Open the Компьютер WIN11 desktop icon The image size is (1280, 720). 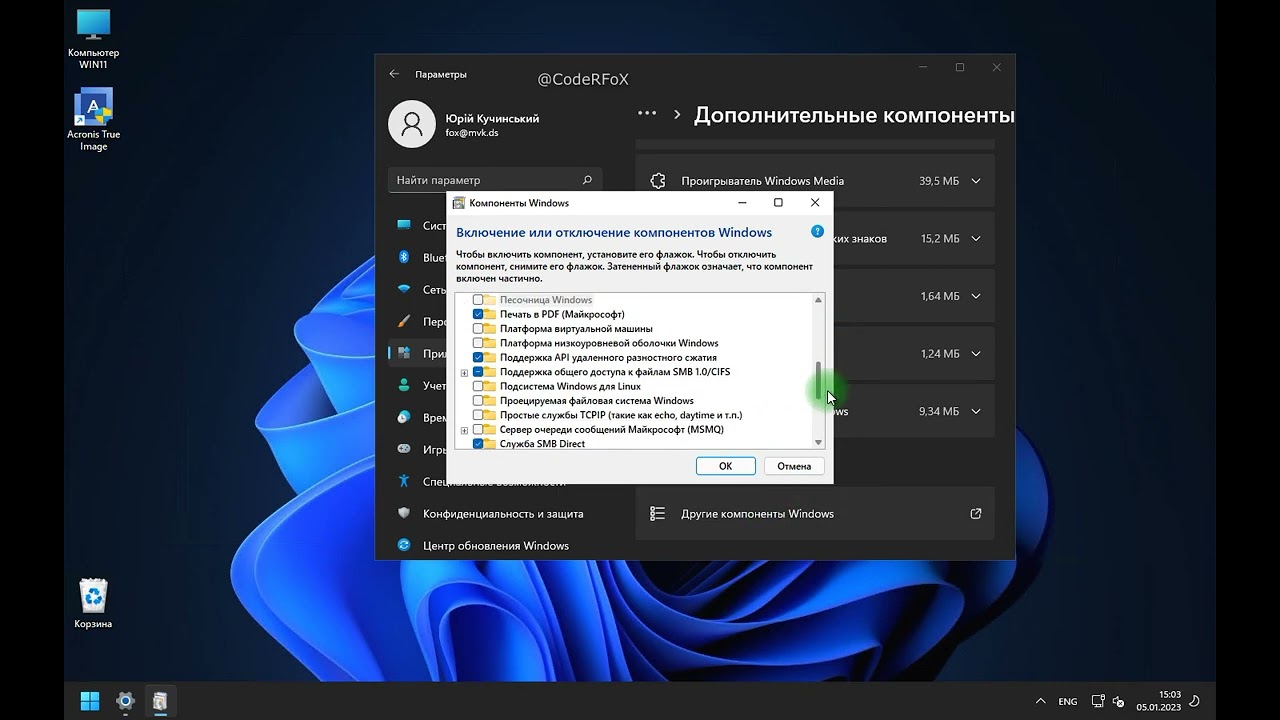coord(93,40)
